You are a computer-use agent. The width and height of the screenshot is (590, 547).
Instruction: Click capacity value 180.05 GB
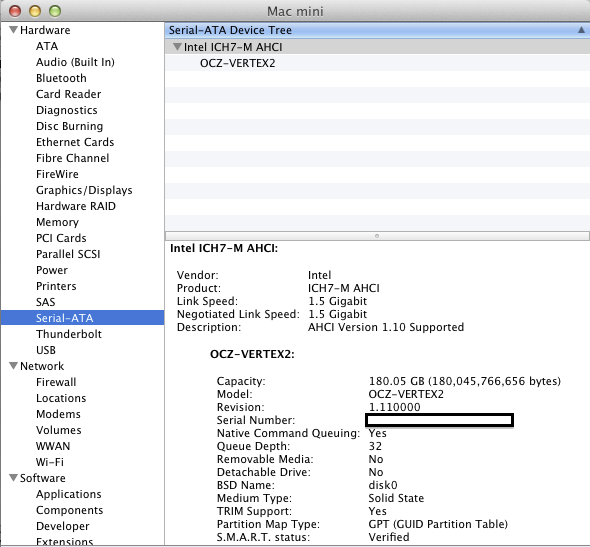(x=465, y=381)
